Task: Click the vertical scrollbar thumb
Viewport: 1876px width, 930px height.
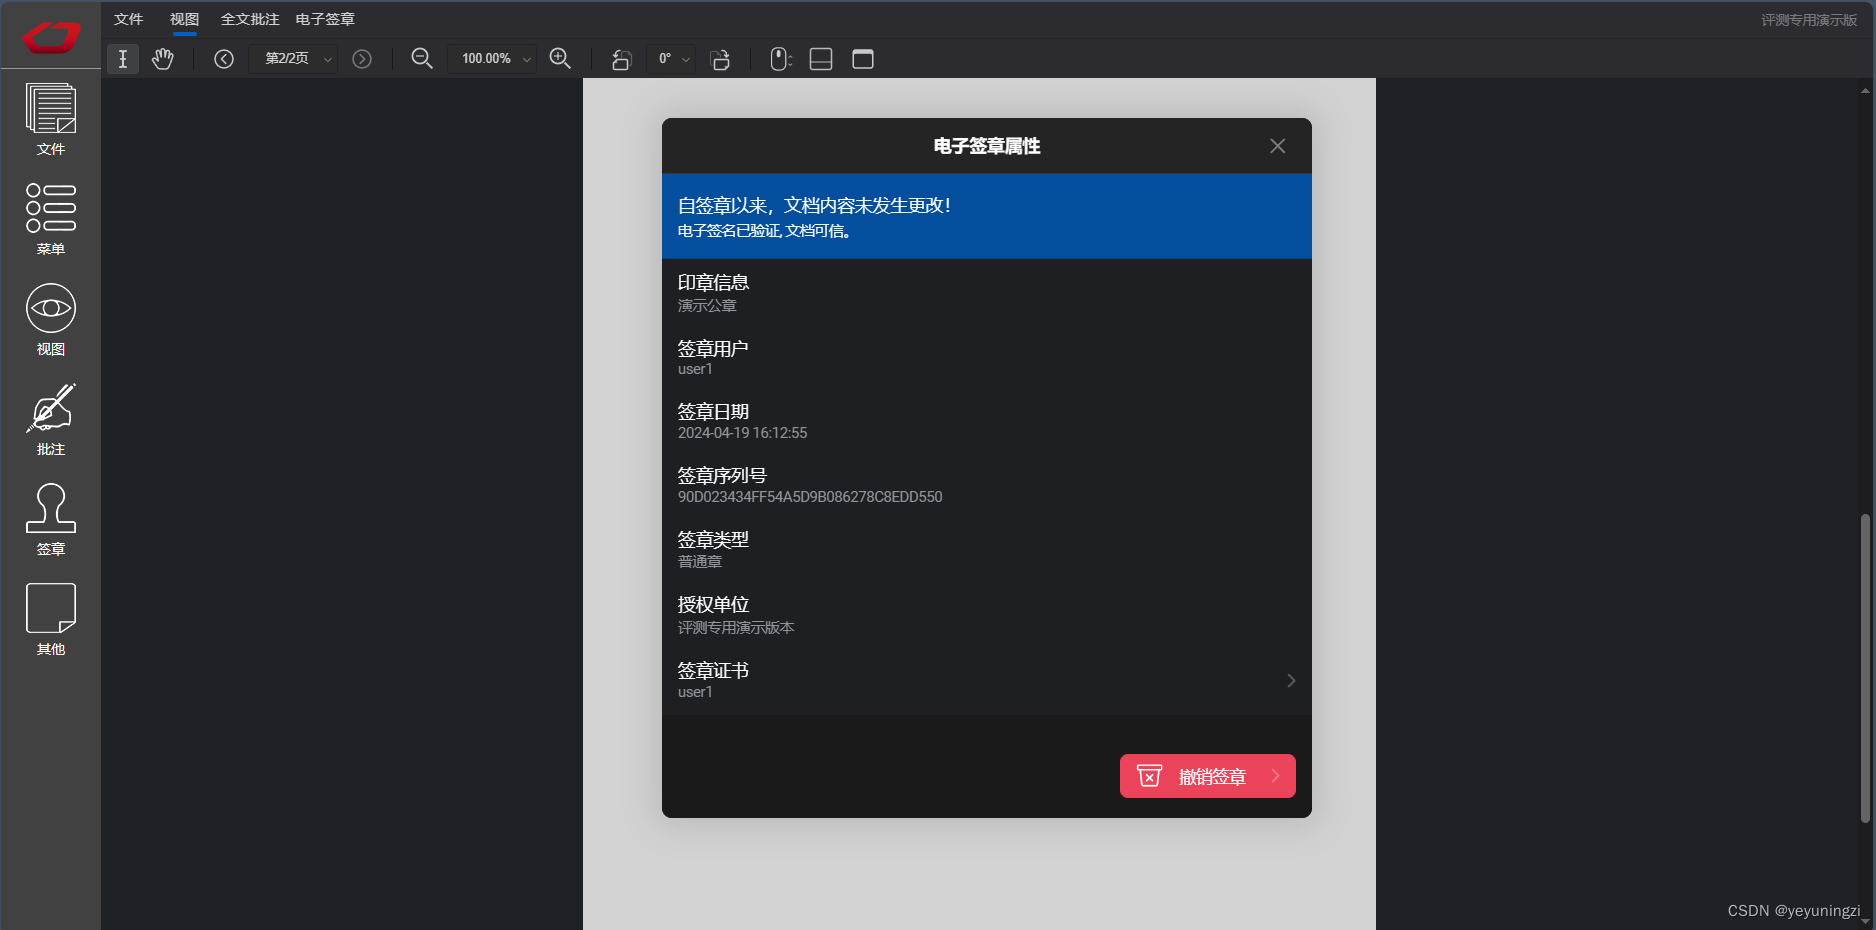Action: pyautogui.click(x=1865, y=668)
